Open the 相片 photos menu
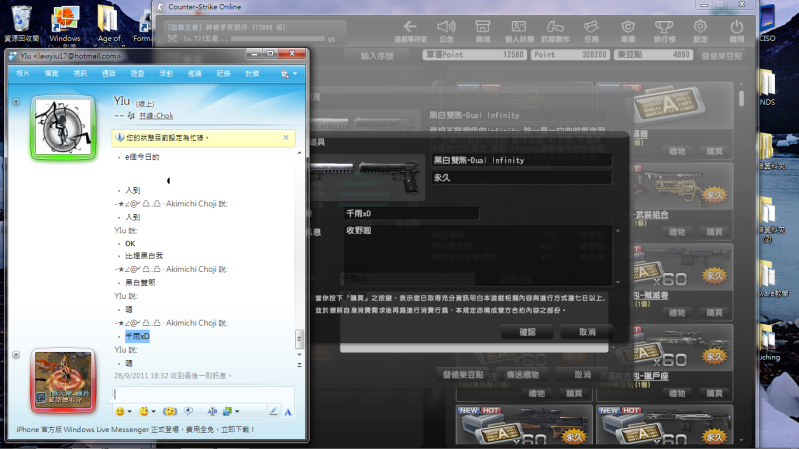799x449 pixels. coord(22,74)
